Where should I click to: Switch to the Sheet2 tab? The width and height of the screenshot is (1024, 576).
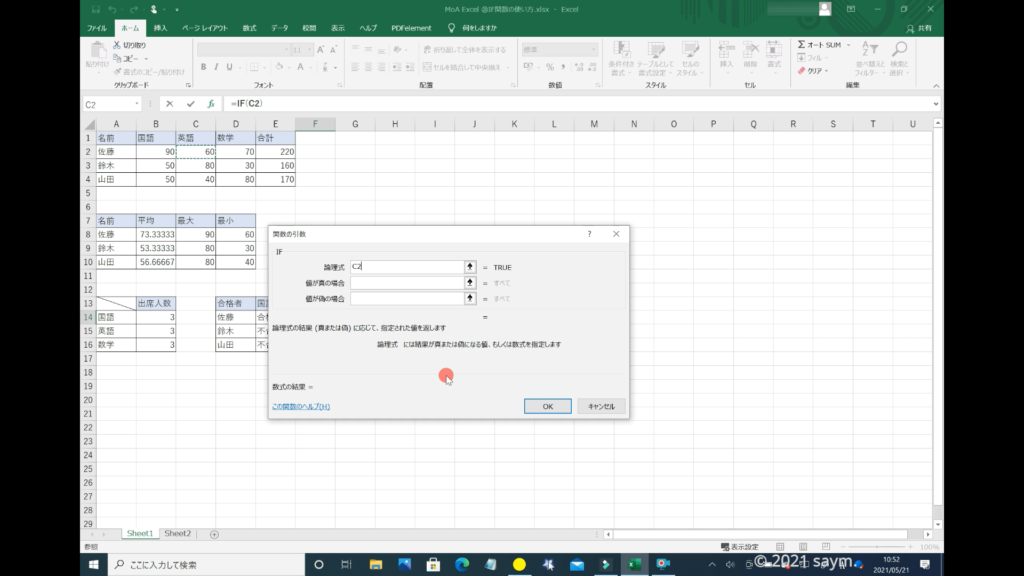pos(178,534)
